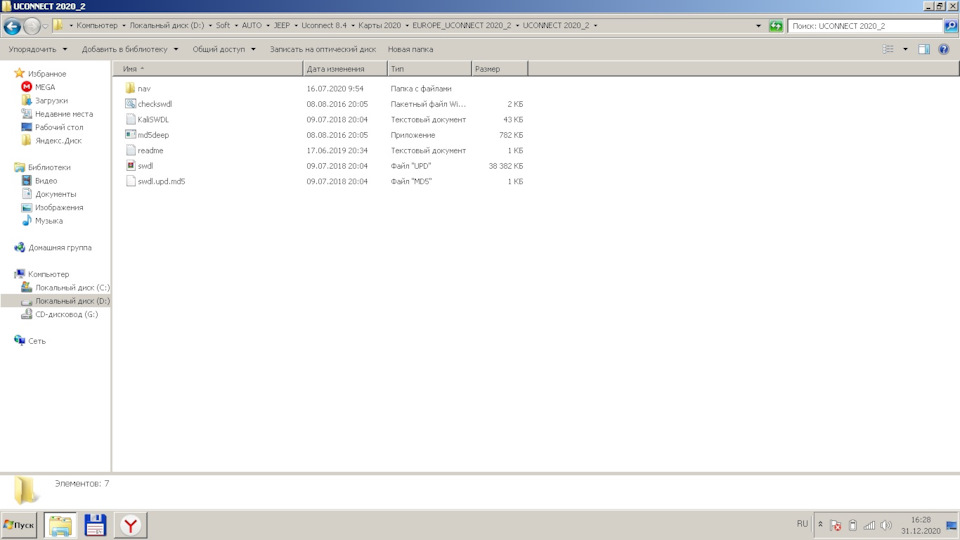960x540 pixels.
Task: Select the KaliSWDL document icon
Action: 130,119
